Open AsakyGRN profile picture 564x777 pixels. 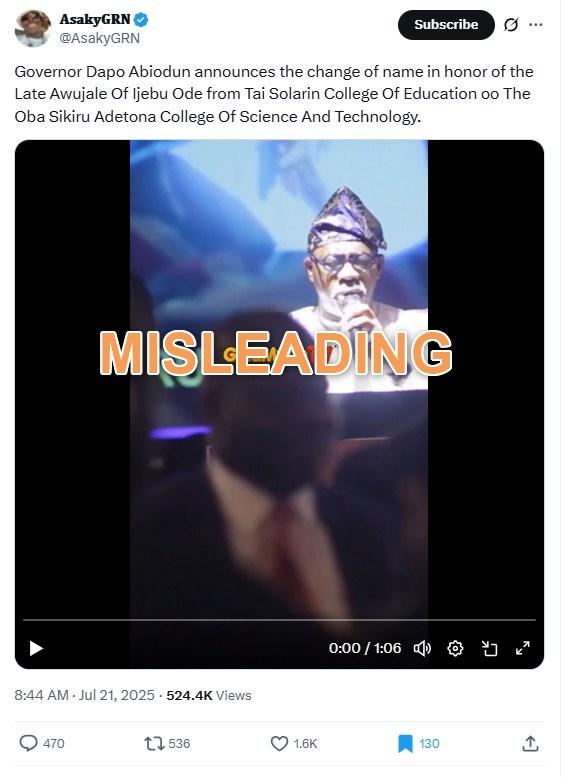tap(33, 28)
